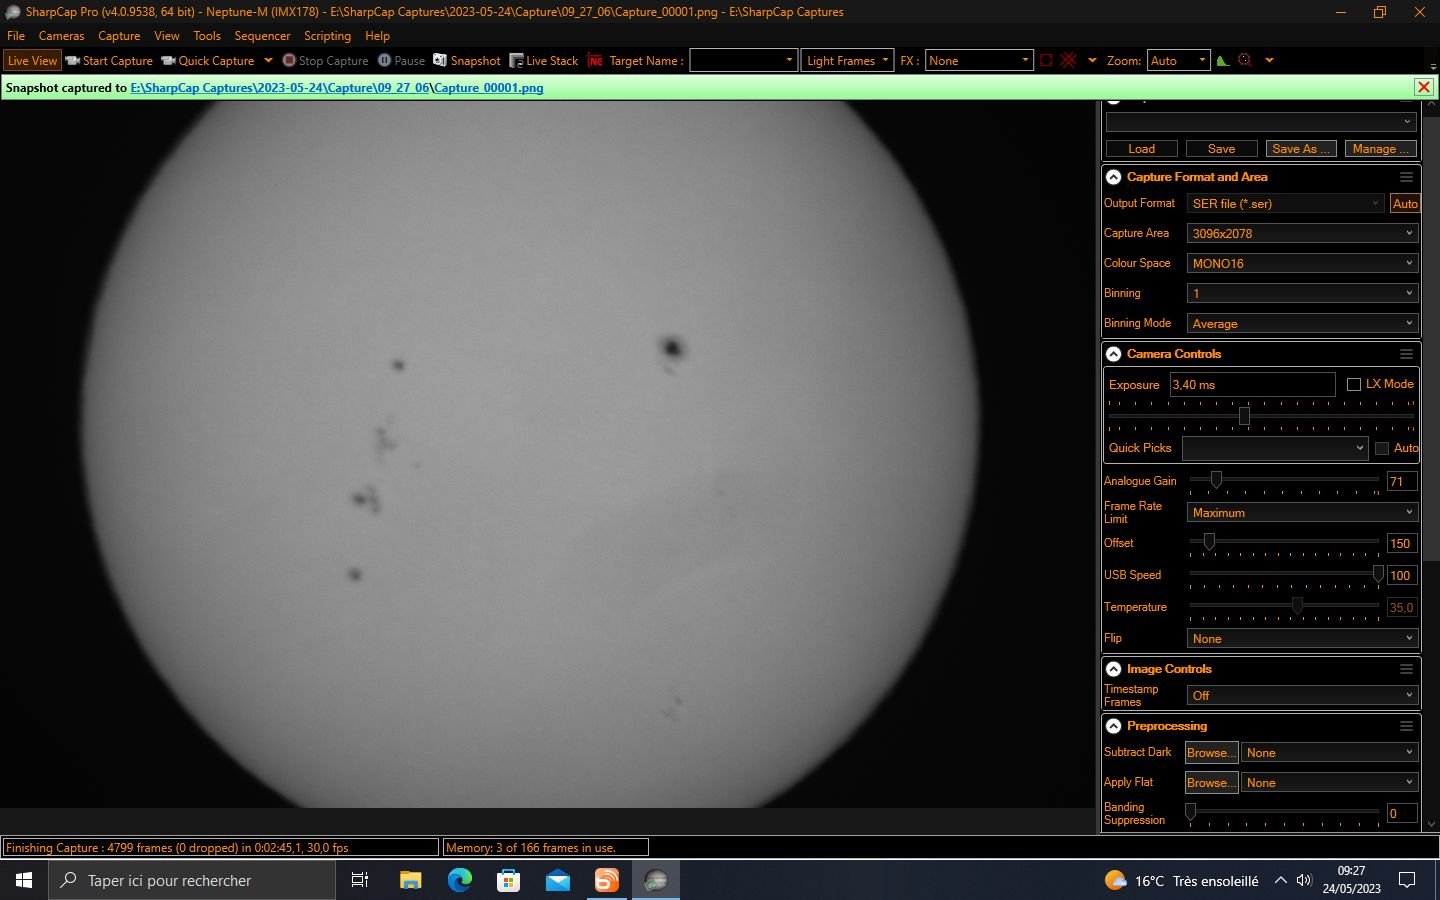Open the Target Name combo box
The width and height of the screenshot is (1440, 900).
click(x=743, y=61)
